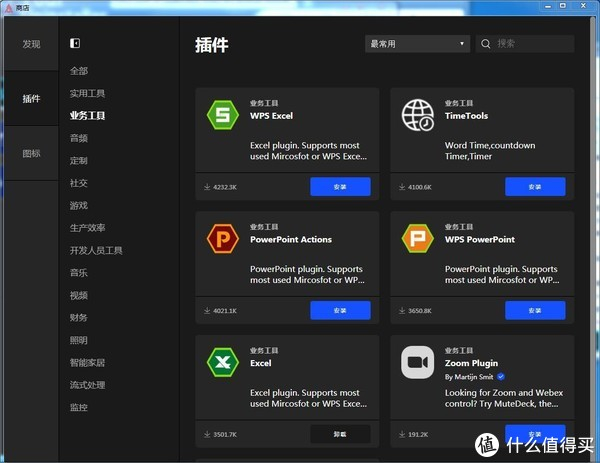
Task: Select the 定制 category
Action: (x=79, y=161)
